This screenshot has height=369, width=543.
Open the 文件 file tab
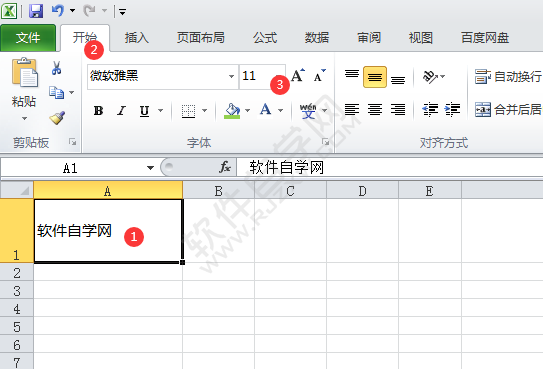point(28,38)
